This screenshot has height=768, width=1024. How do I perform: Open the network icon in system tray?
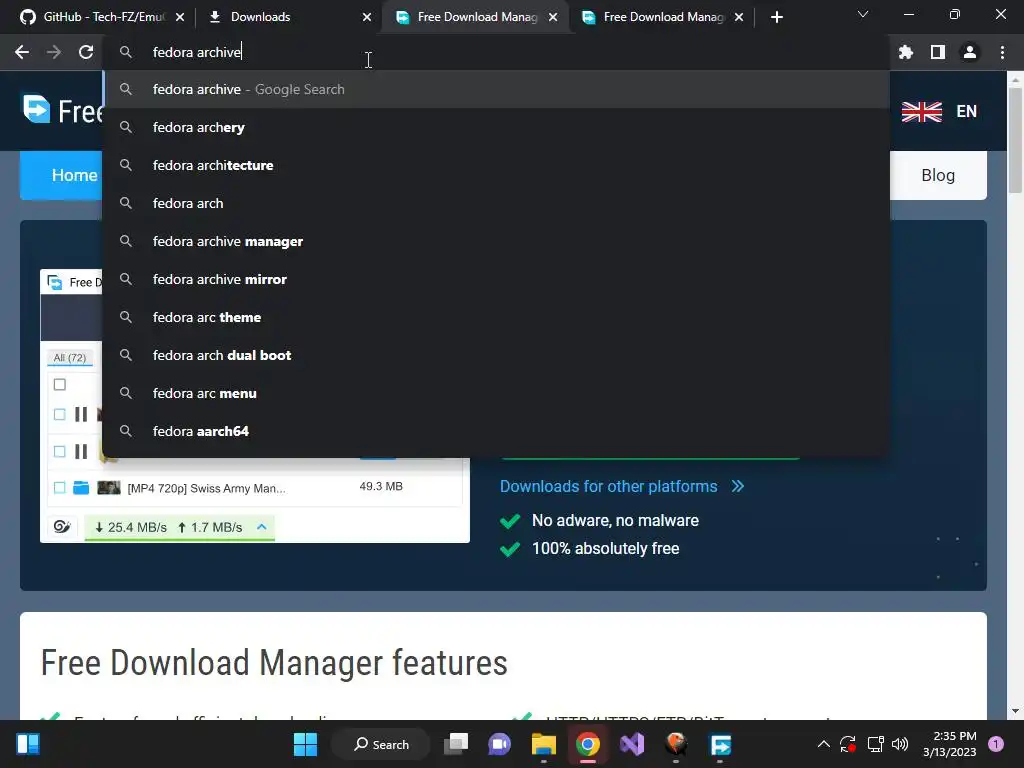875,744
